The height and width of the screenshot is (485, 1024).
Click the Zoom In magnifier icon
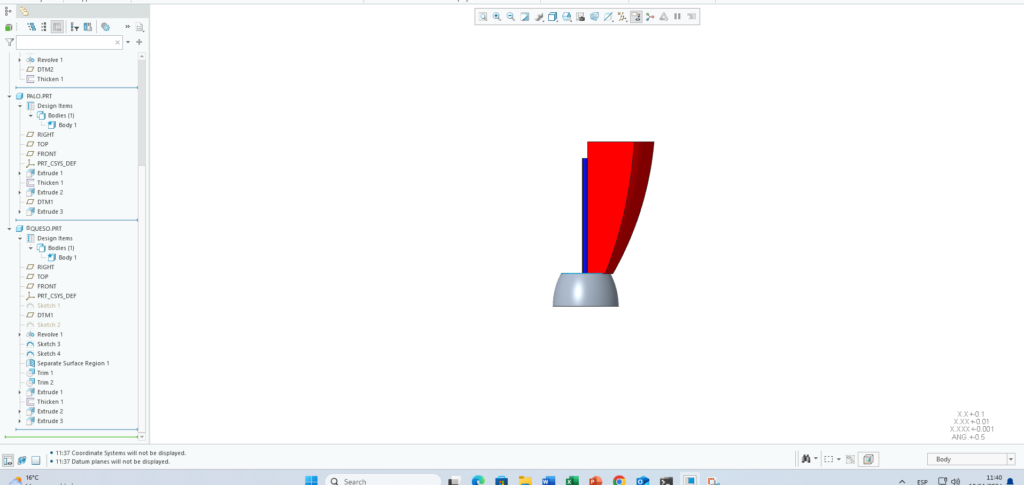tap(496, 16)
